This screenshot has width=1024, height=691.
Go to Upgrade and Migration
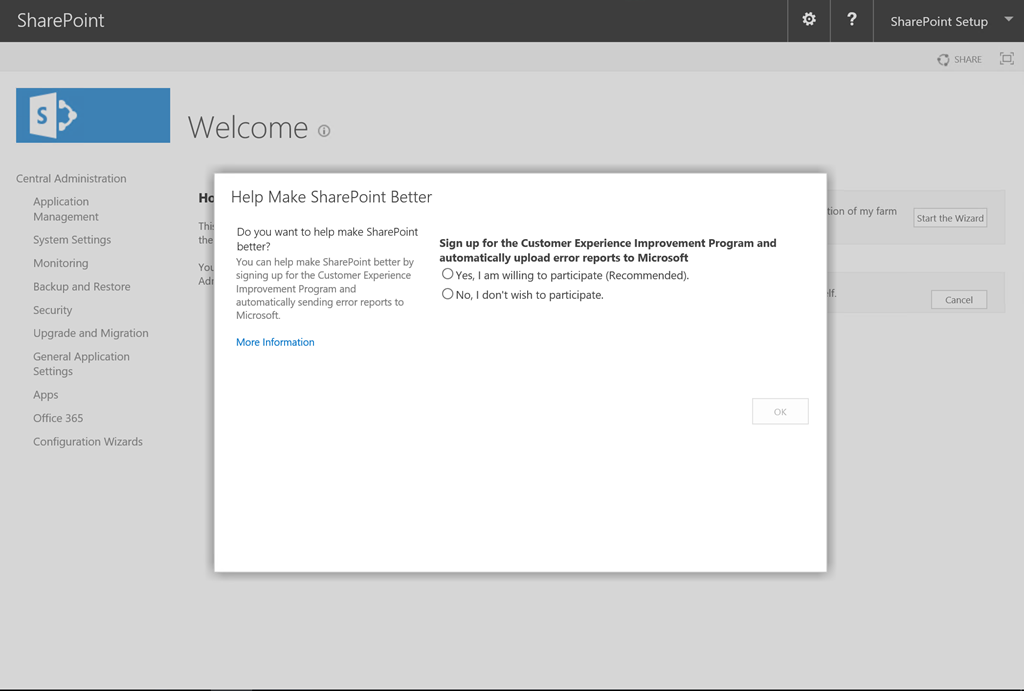point(91,333)
